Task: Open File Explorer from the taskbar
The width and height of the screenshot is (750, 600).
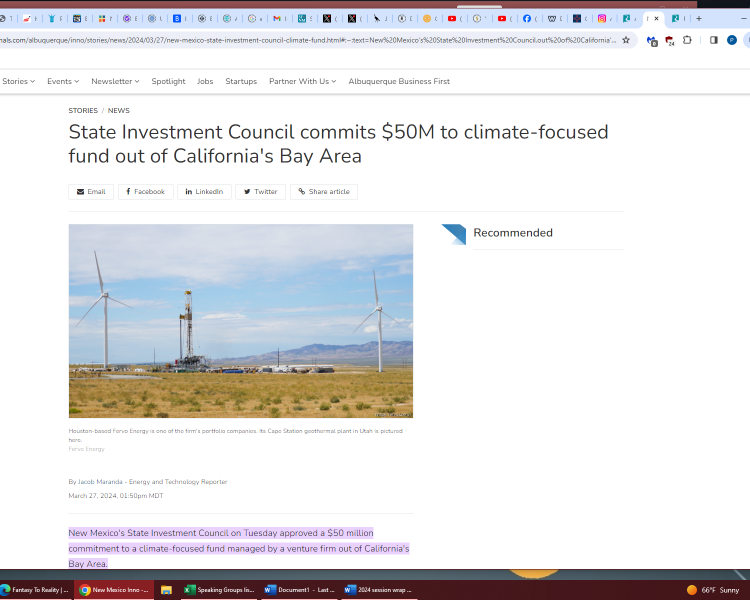Action: click(167, 590)
